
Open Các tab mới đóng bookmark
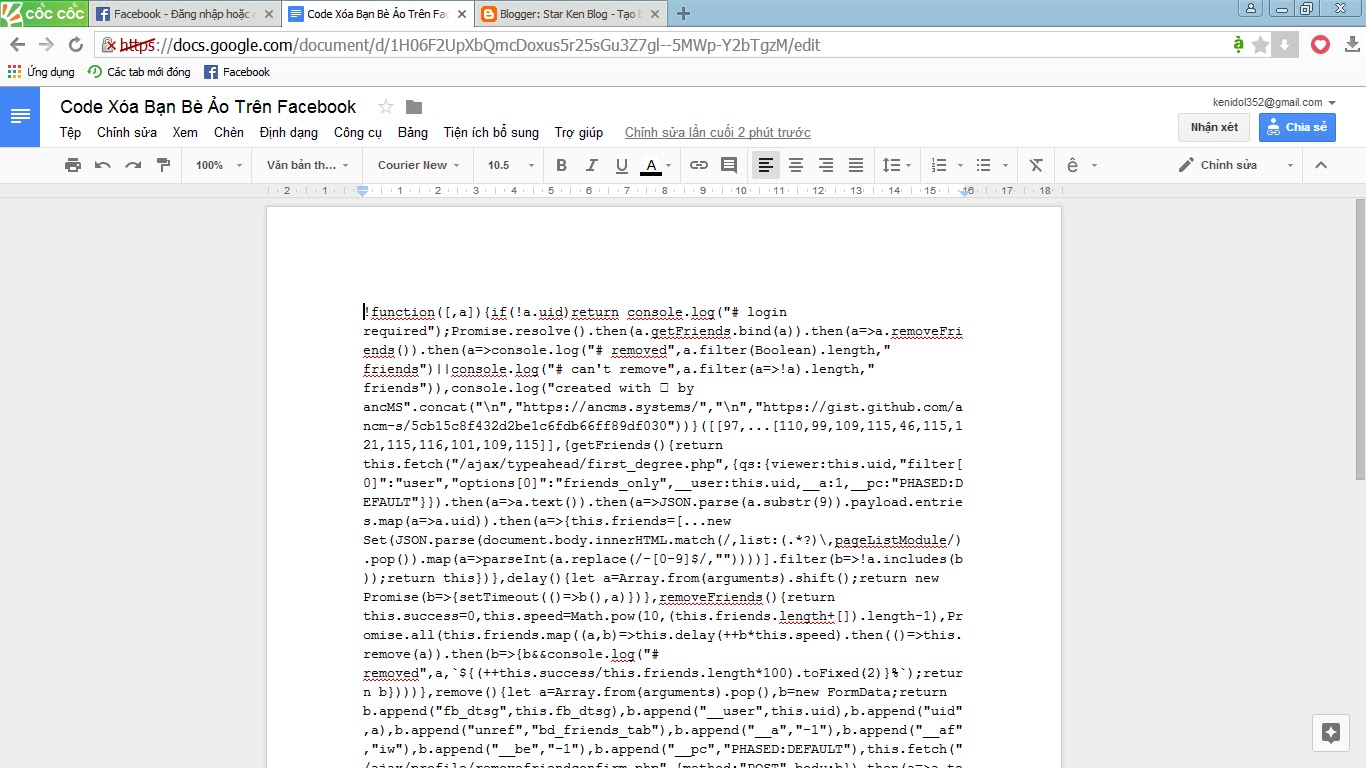click(139, 72)
